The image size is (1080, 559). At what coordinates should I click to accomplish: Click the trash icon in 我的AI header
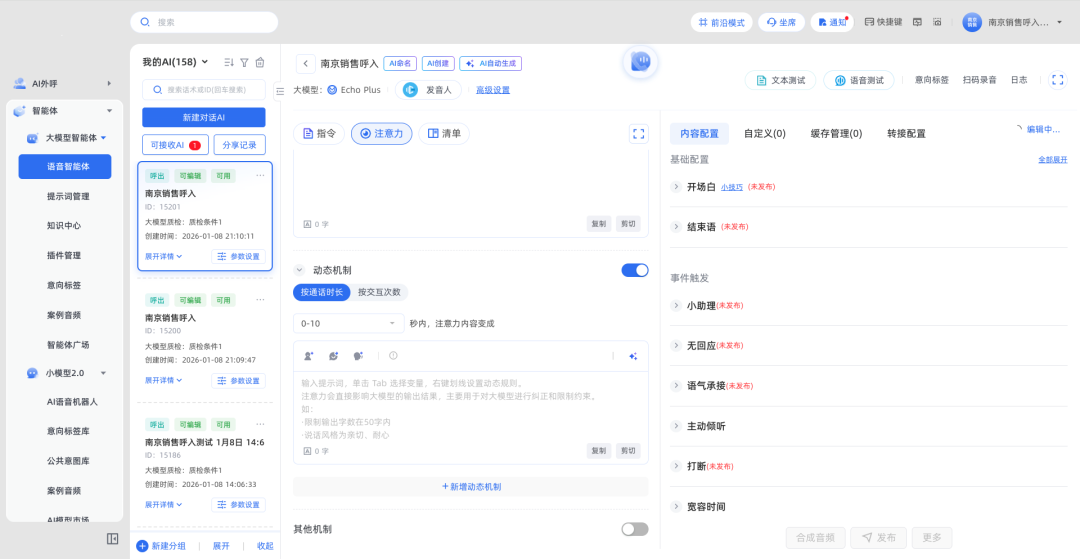[x=260, y=62]
